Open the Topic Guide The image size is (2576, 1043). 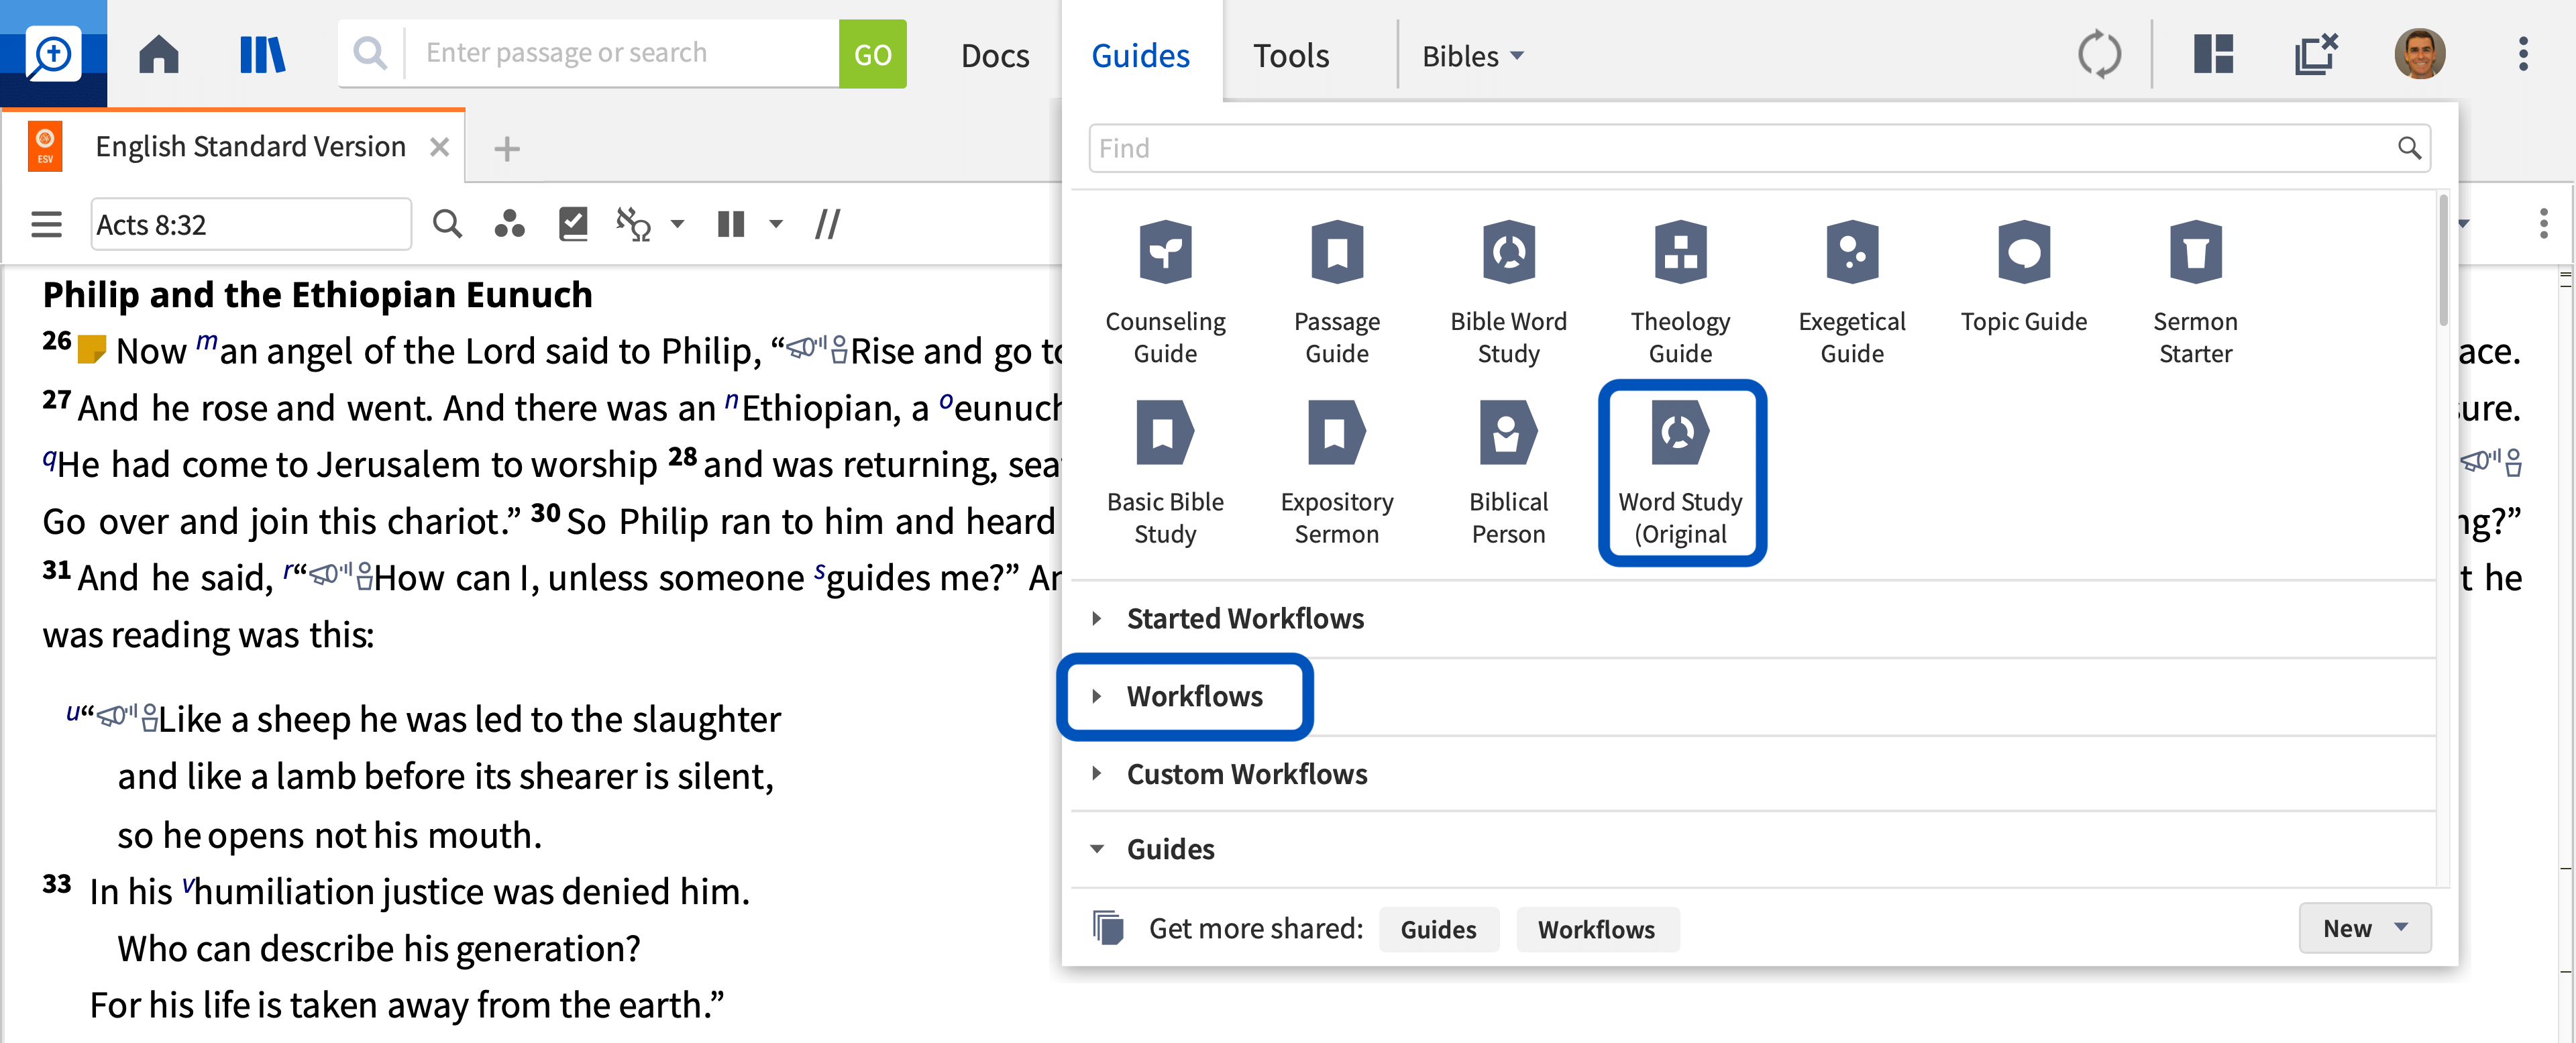tap(2023, 277)
